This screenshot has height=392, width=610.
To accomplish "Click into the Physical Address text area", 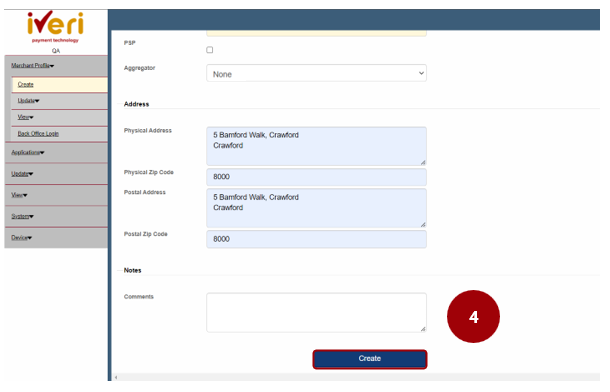I will [x=316, y=146].
